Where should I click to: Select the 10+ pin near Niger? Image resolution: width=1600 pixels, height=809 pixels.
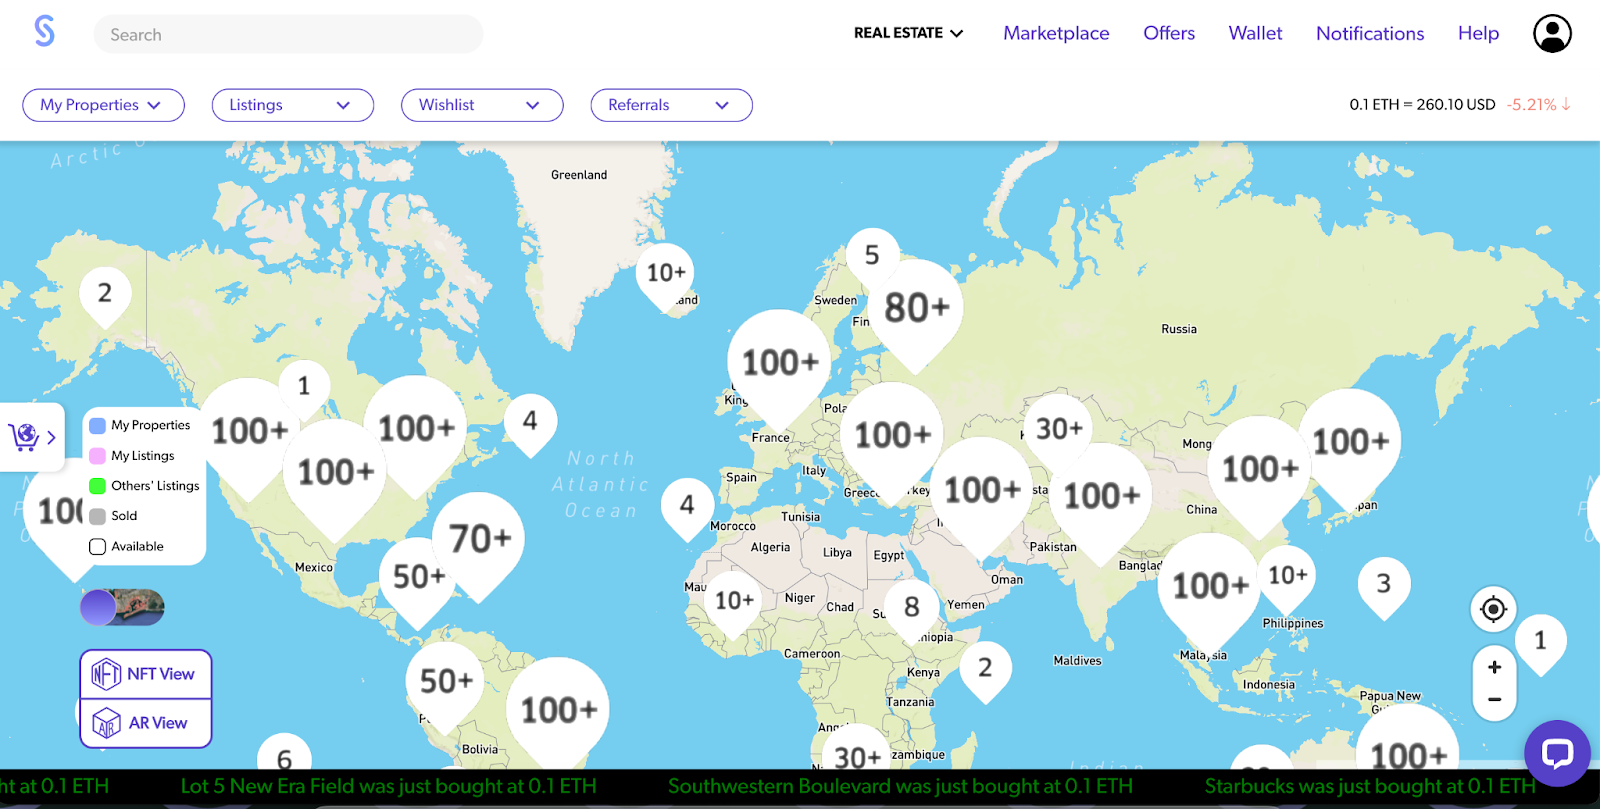point(734,604)
